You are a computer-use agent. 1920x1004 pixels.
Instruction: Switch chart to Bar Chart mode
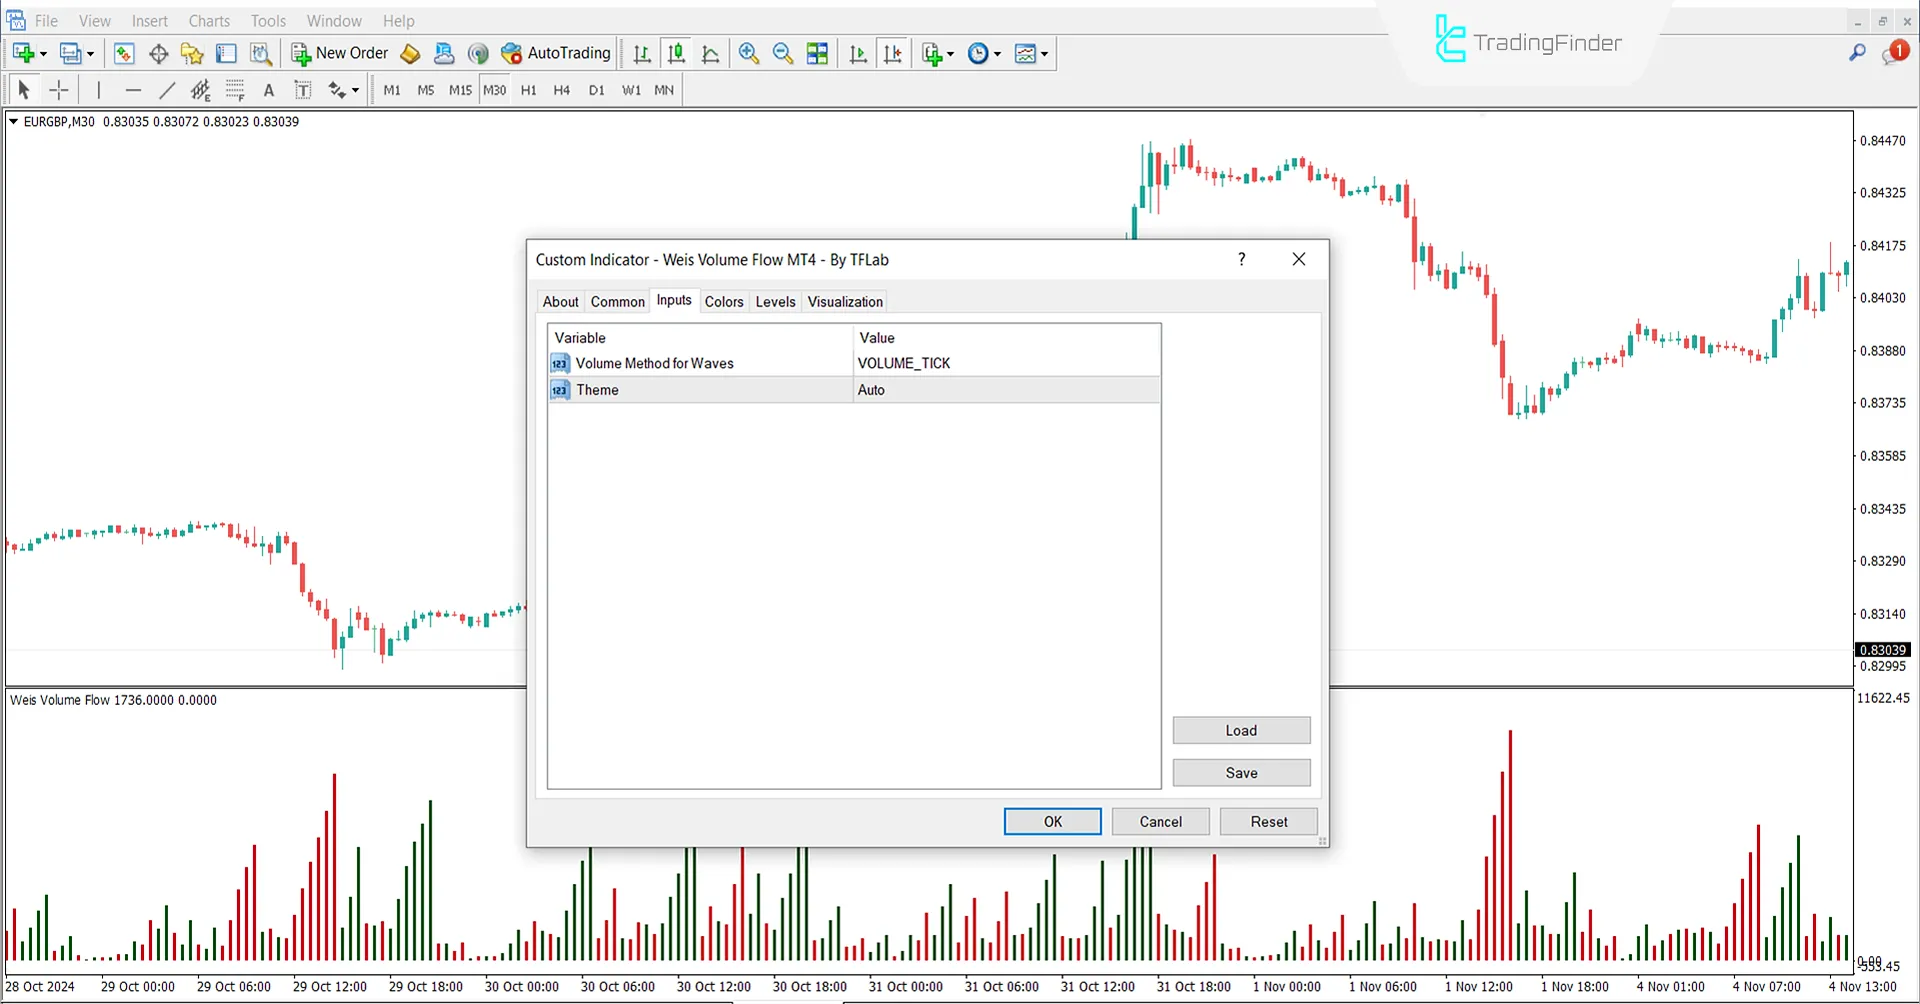pos(642,53)
